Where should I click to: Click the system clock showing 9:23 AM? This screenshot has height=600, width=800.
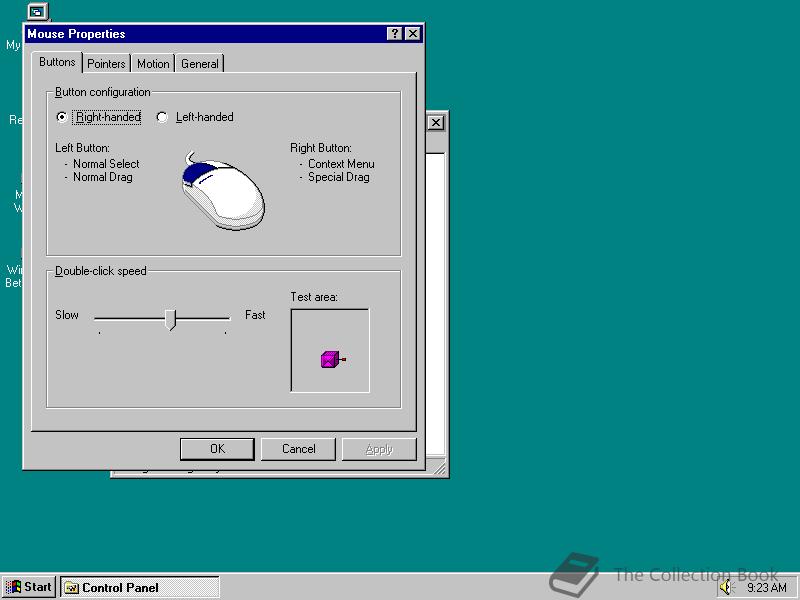[766, 588]
